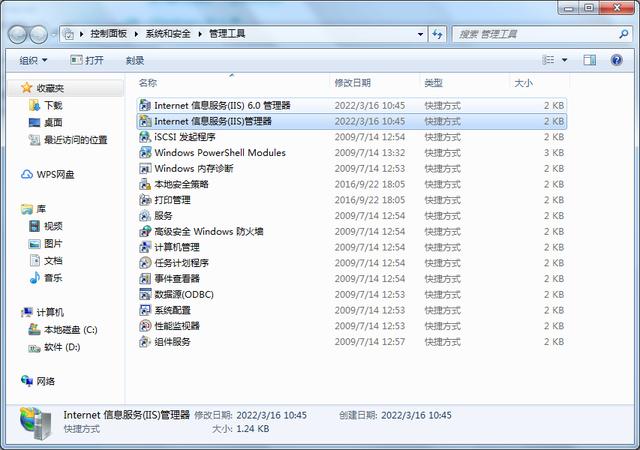This screenshot has width=640, height=450.
Task: Open the 音乐 library
Action: tap(45, 278)
